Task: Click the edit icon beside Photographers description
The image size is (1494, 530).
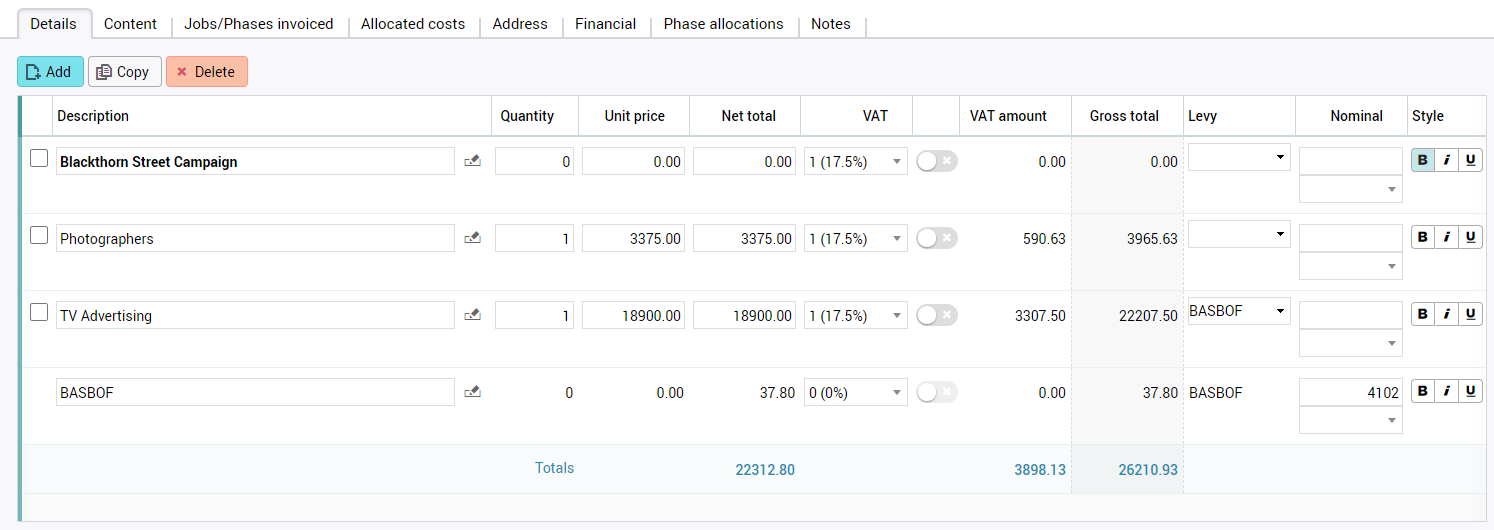Action: [x=473, y=238]
